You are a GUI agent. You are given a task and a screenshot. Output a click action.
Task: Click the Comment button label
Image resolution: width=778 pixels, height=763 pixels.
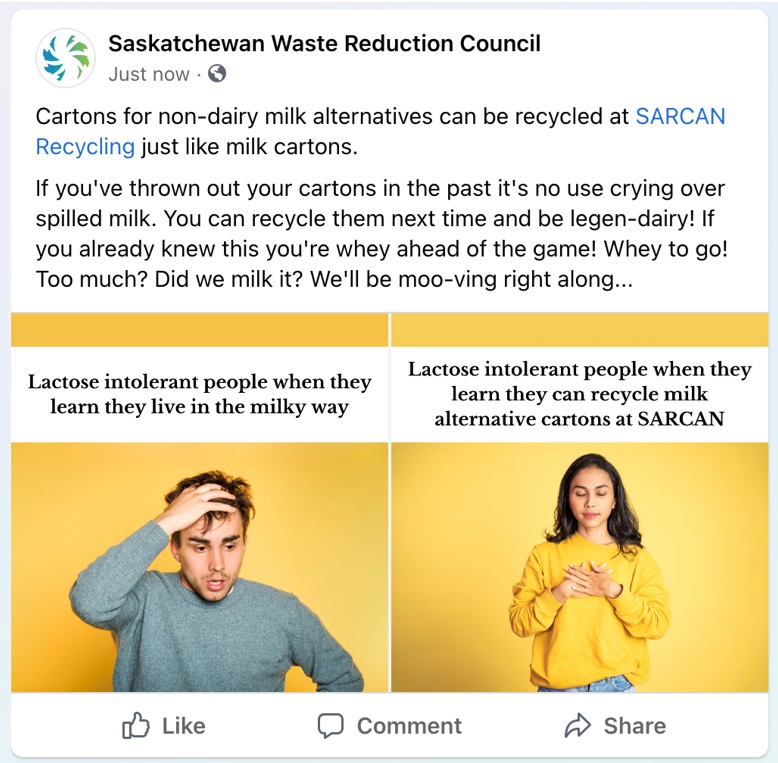click(409, 726)
